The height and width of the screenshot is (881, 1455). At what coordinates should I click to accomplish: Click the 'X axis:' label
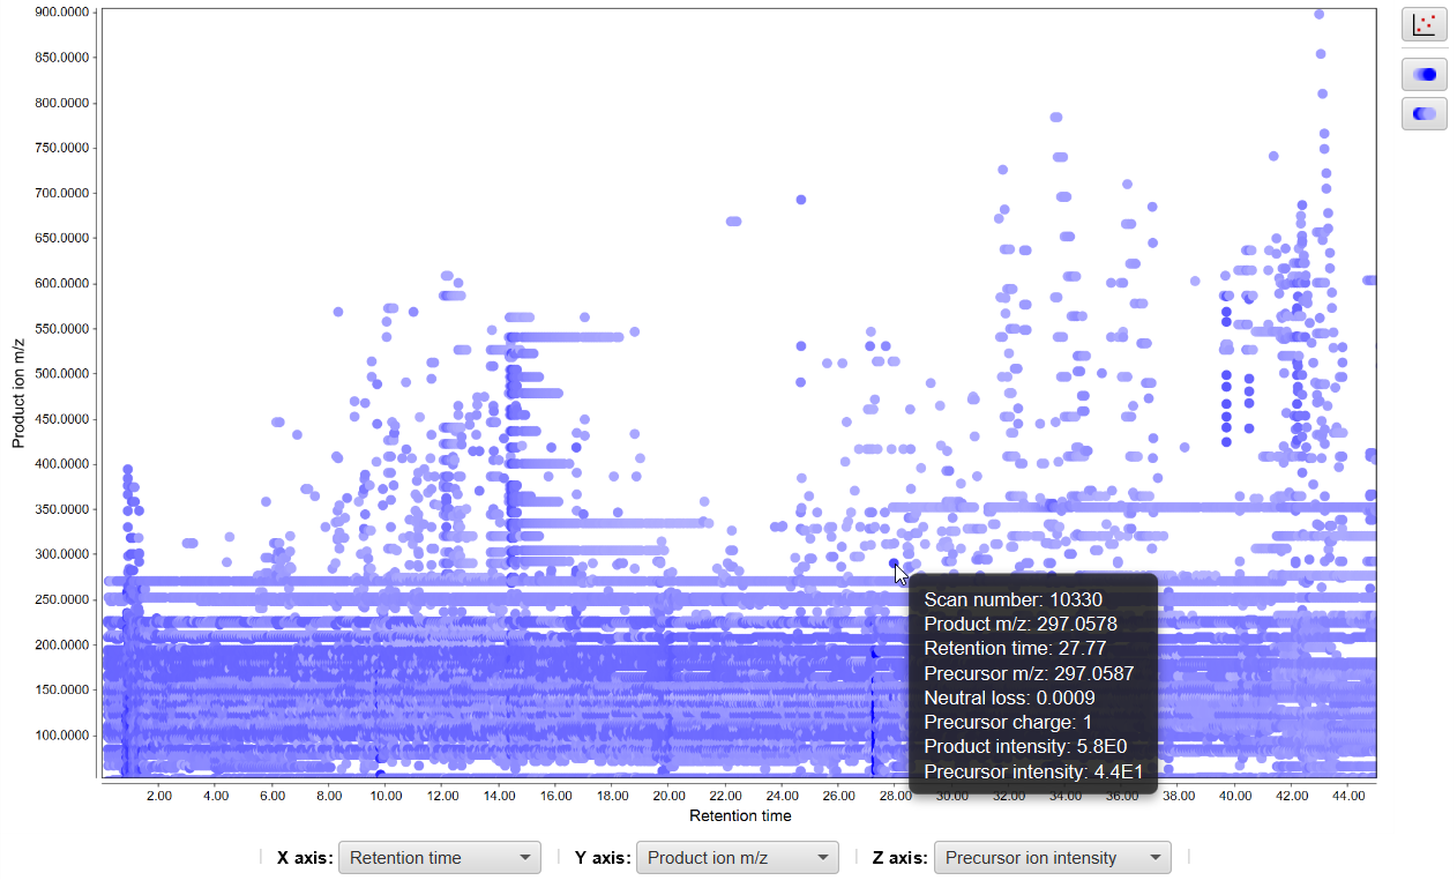coord(305,858)
